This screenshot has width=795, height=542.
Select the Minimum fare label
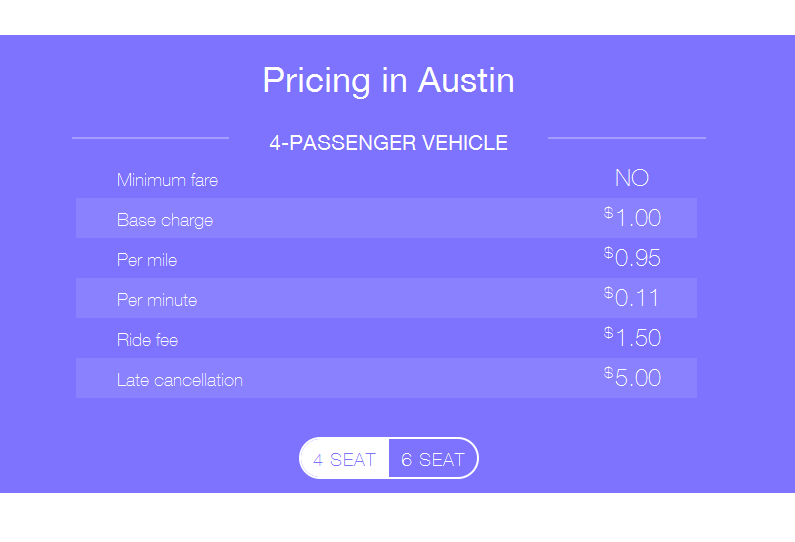coord(167,180)
